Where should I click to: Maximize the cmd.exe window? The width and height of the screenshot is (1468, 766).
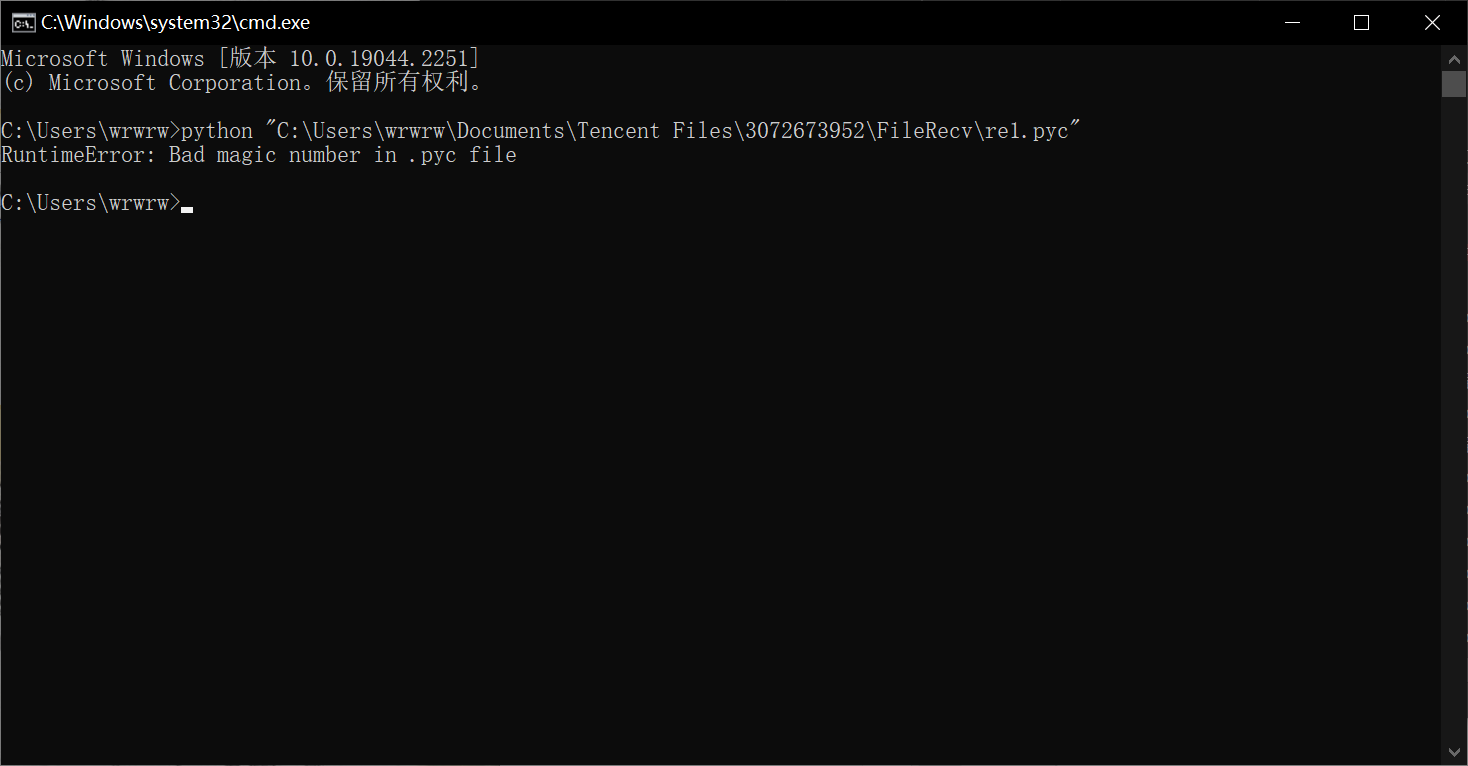click(x=1361, y=23)
